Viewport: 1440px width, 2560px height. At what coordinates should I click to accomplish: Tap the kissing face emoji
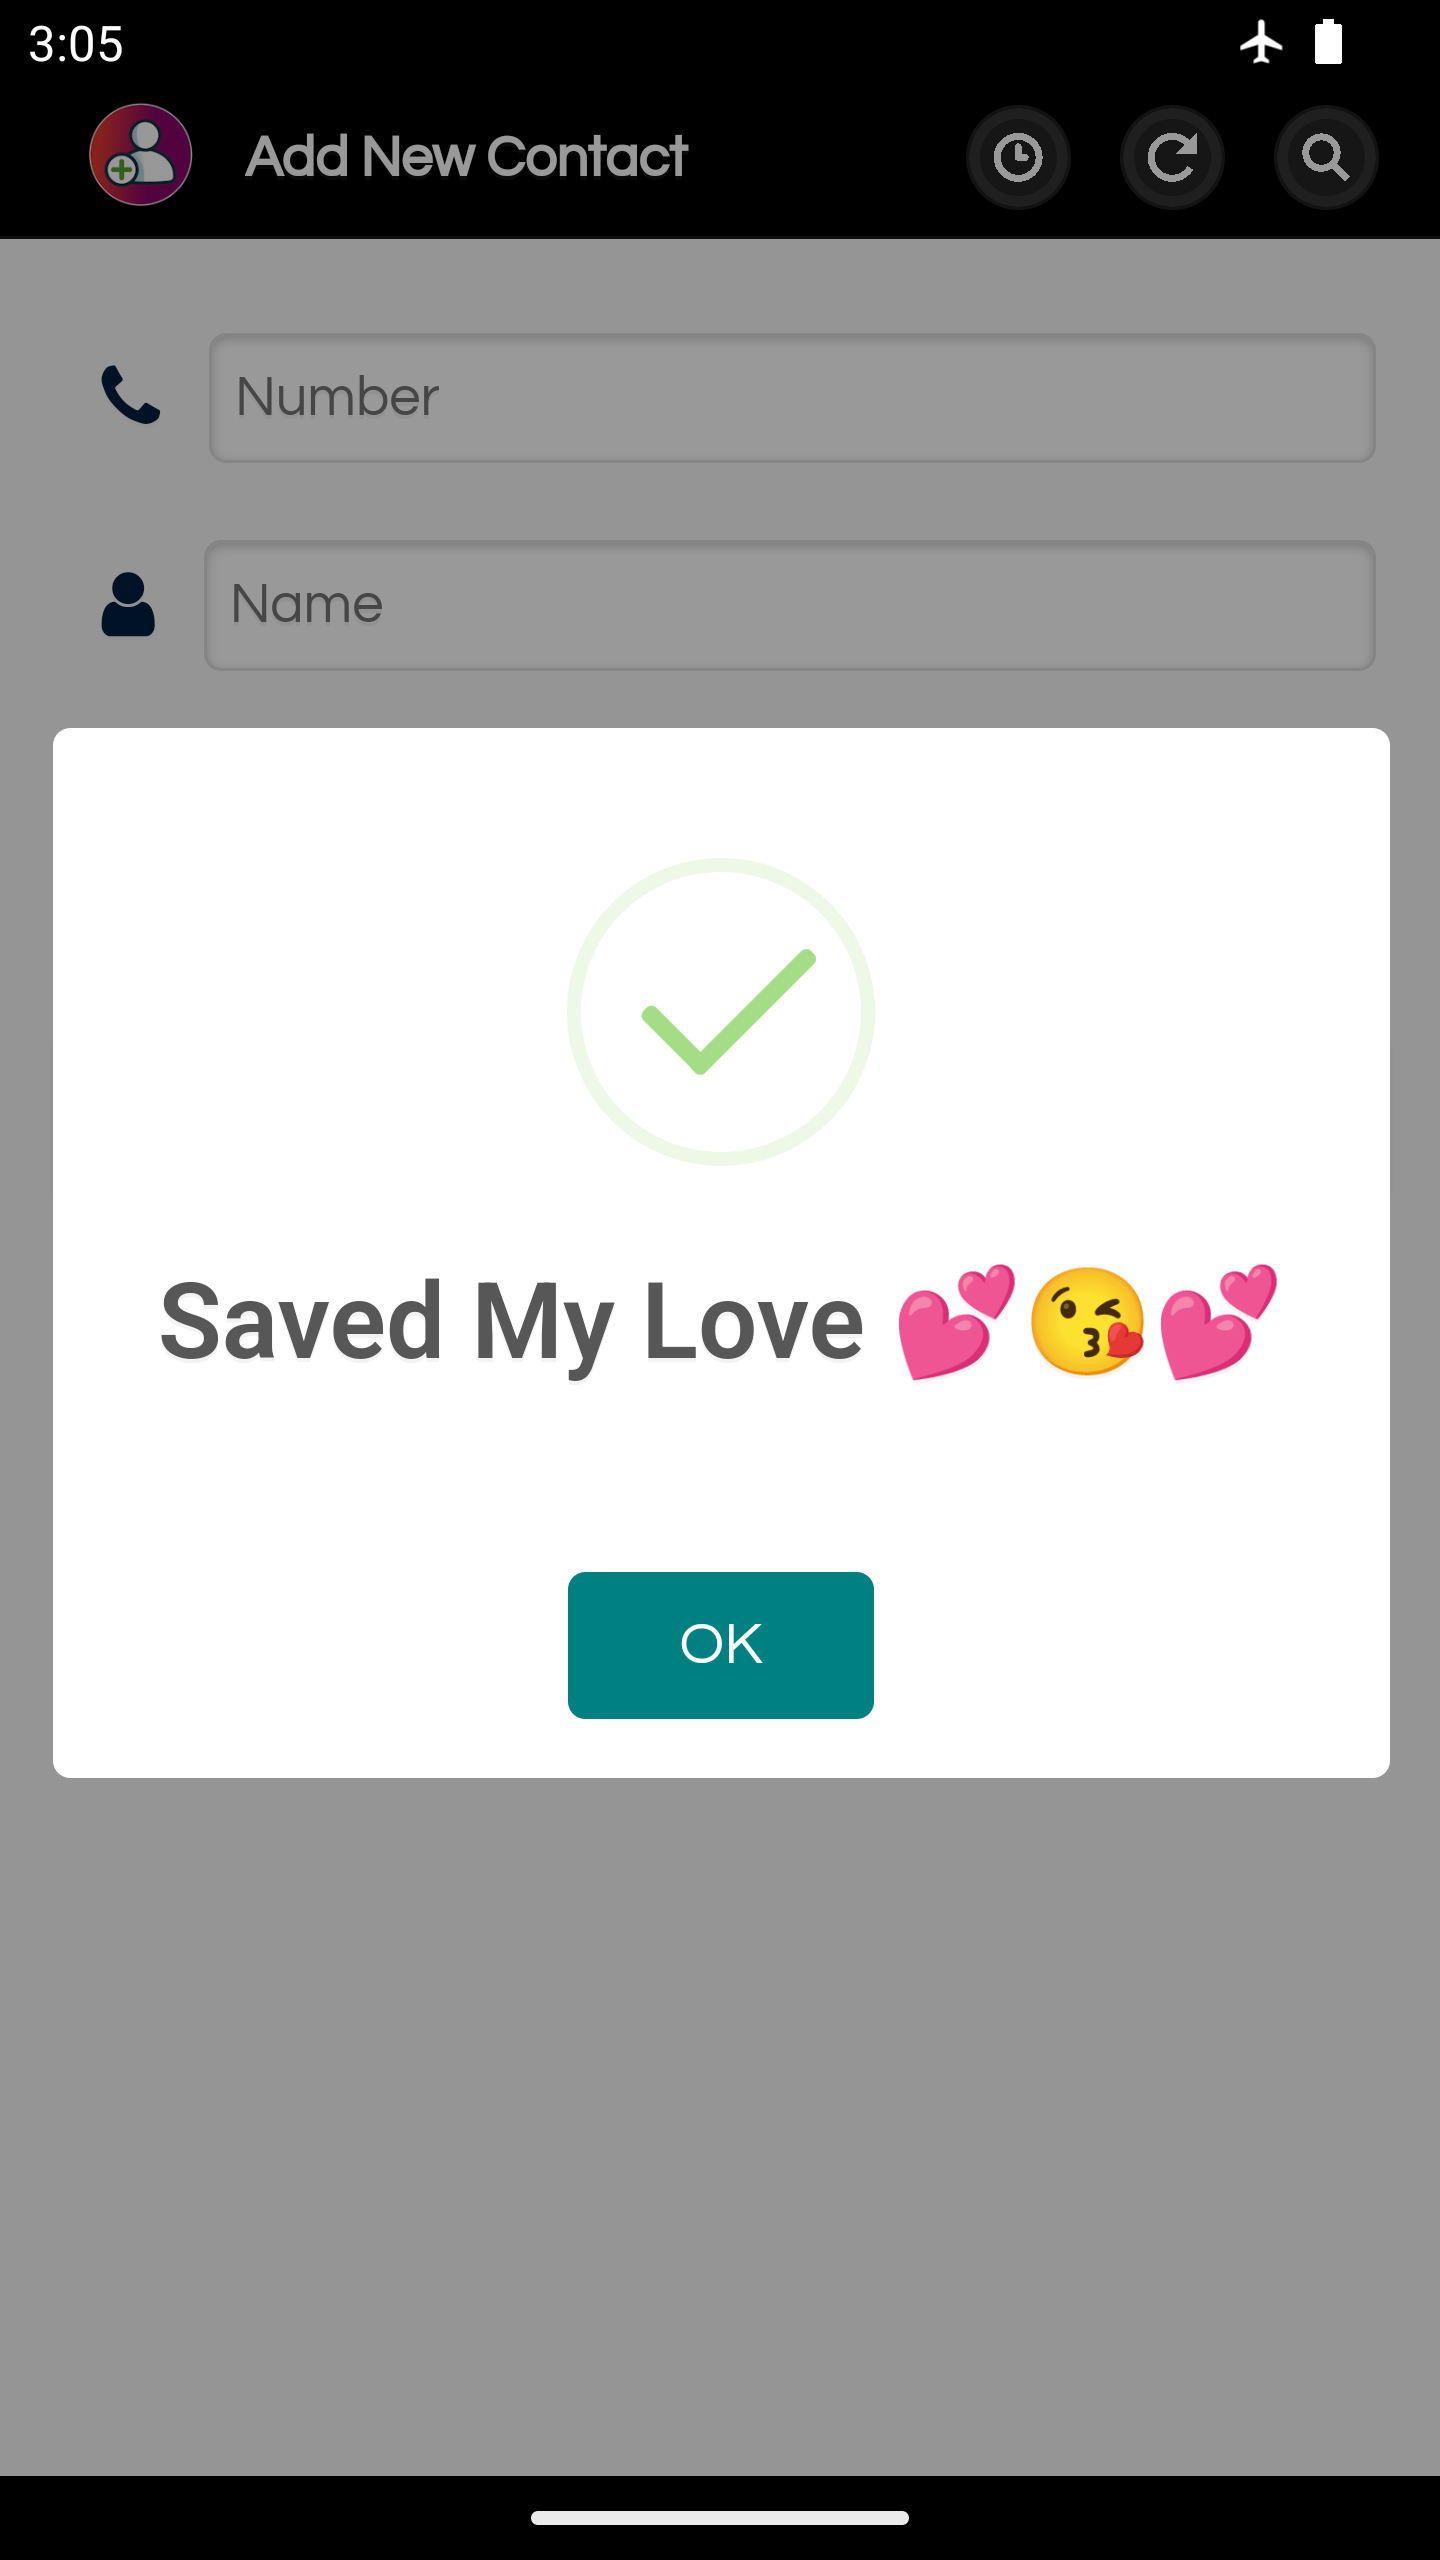click(1087, 1322)
